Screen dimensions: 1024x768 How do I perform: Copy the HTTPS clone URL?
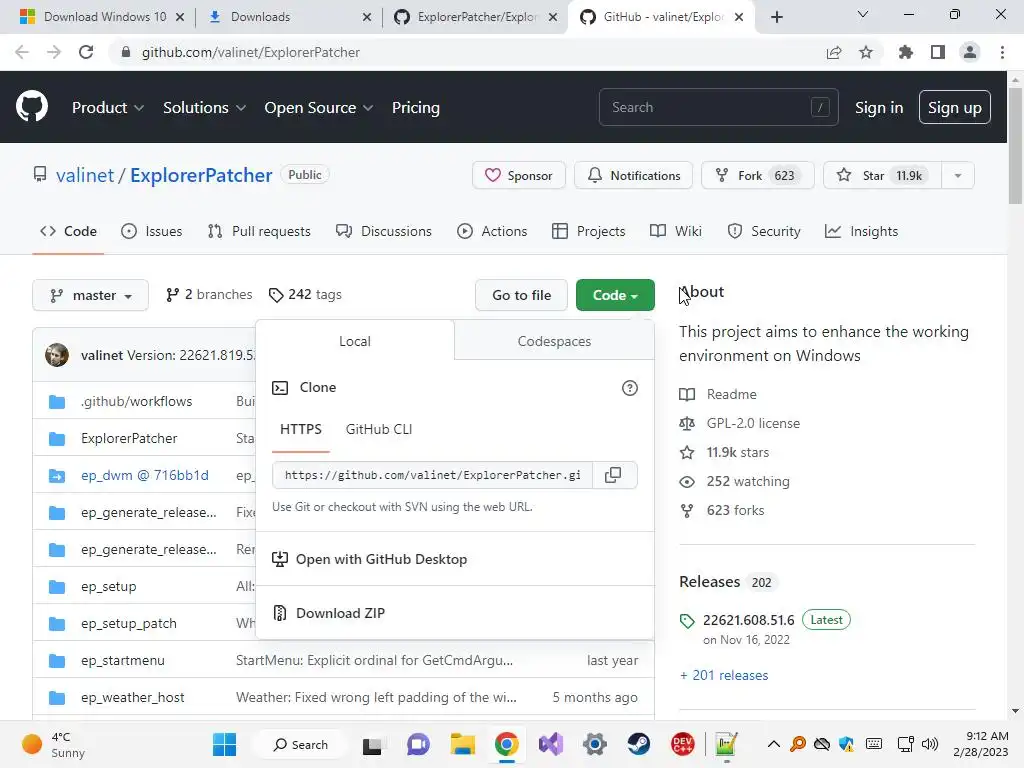(613, 475)
